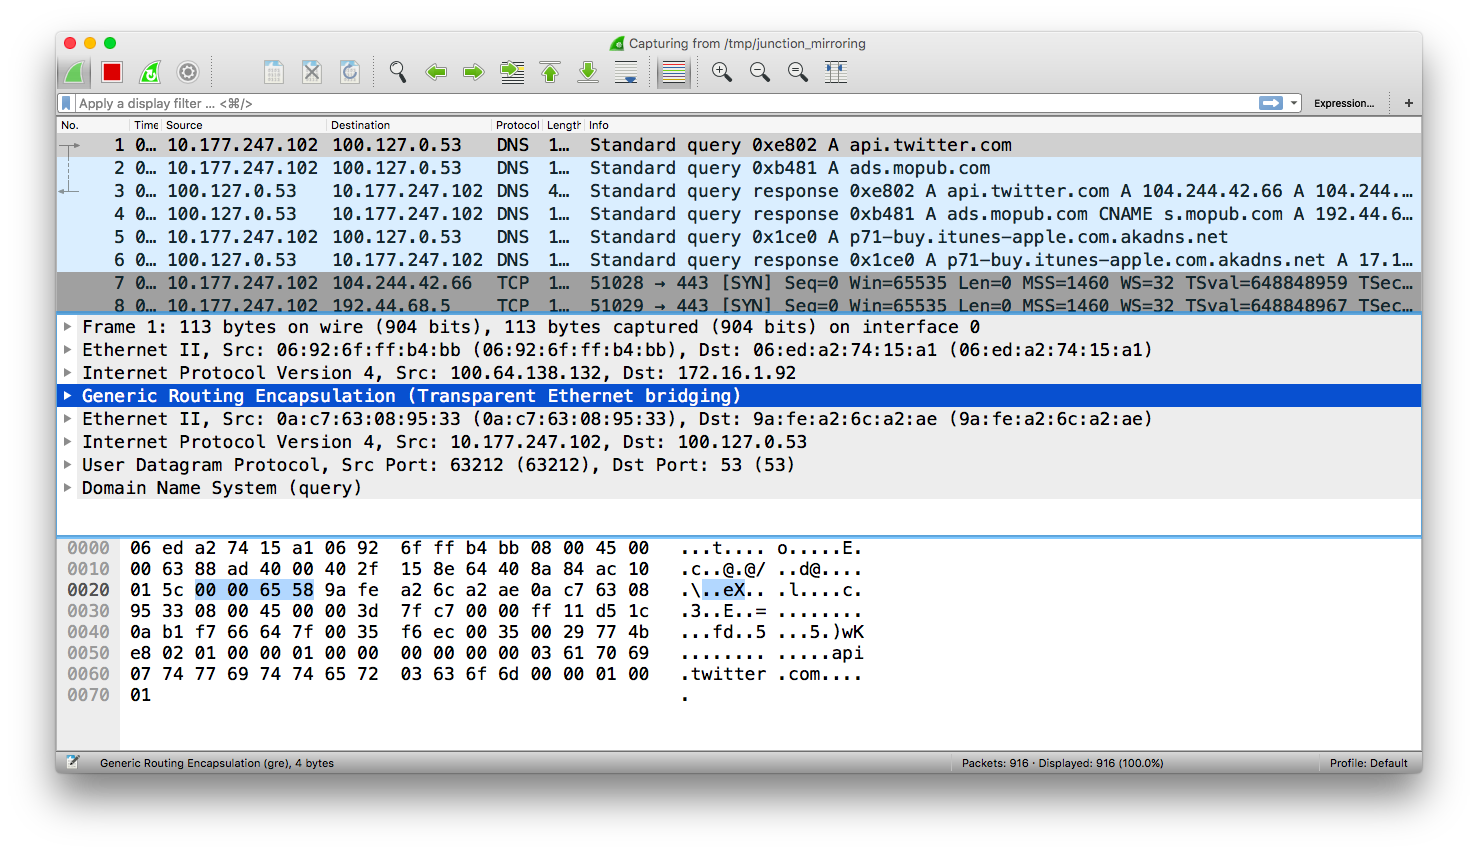This screenshot has width=1478, height=853.
Task: Restart the current capture
Action: click(x=150, y=72)
